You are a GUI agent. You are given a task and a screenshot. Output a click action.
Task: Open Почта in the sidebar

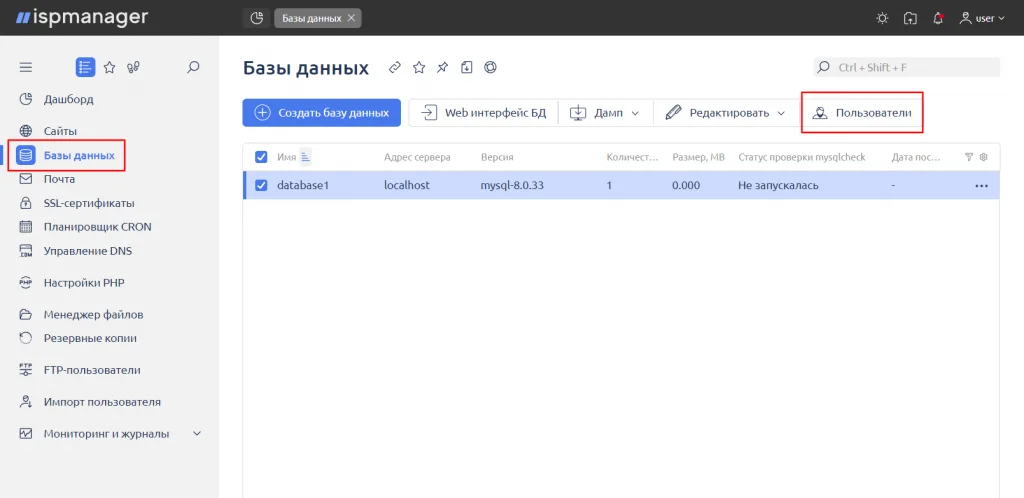click(x=59, y=179)
